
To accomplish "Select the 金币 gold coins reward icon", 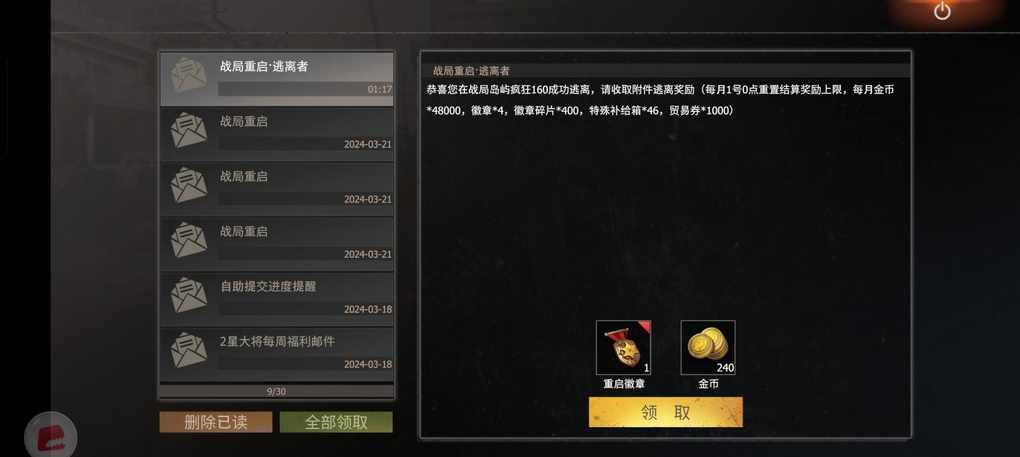I will pos(708,348).
